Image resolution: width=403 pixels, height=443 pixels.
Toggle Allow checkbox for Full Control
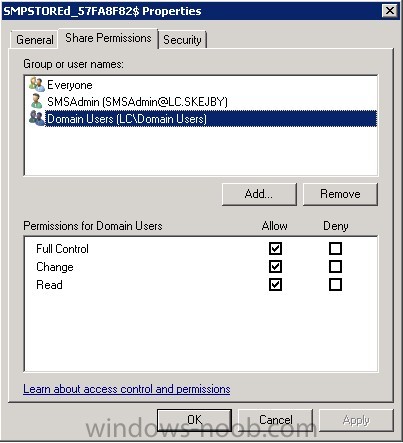click(275, 248)
